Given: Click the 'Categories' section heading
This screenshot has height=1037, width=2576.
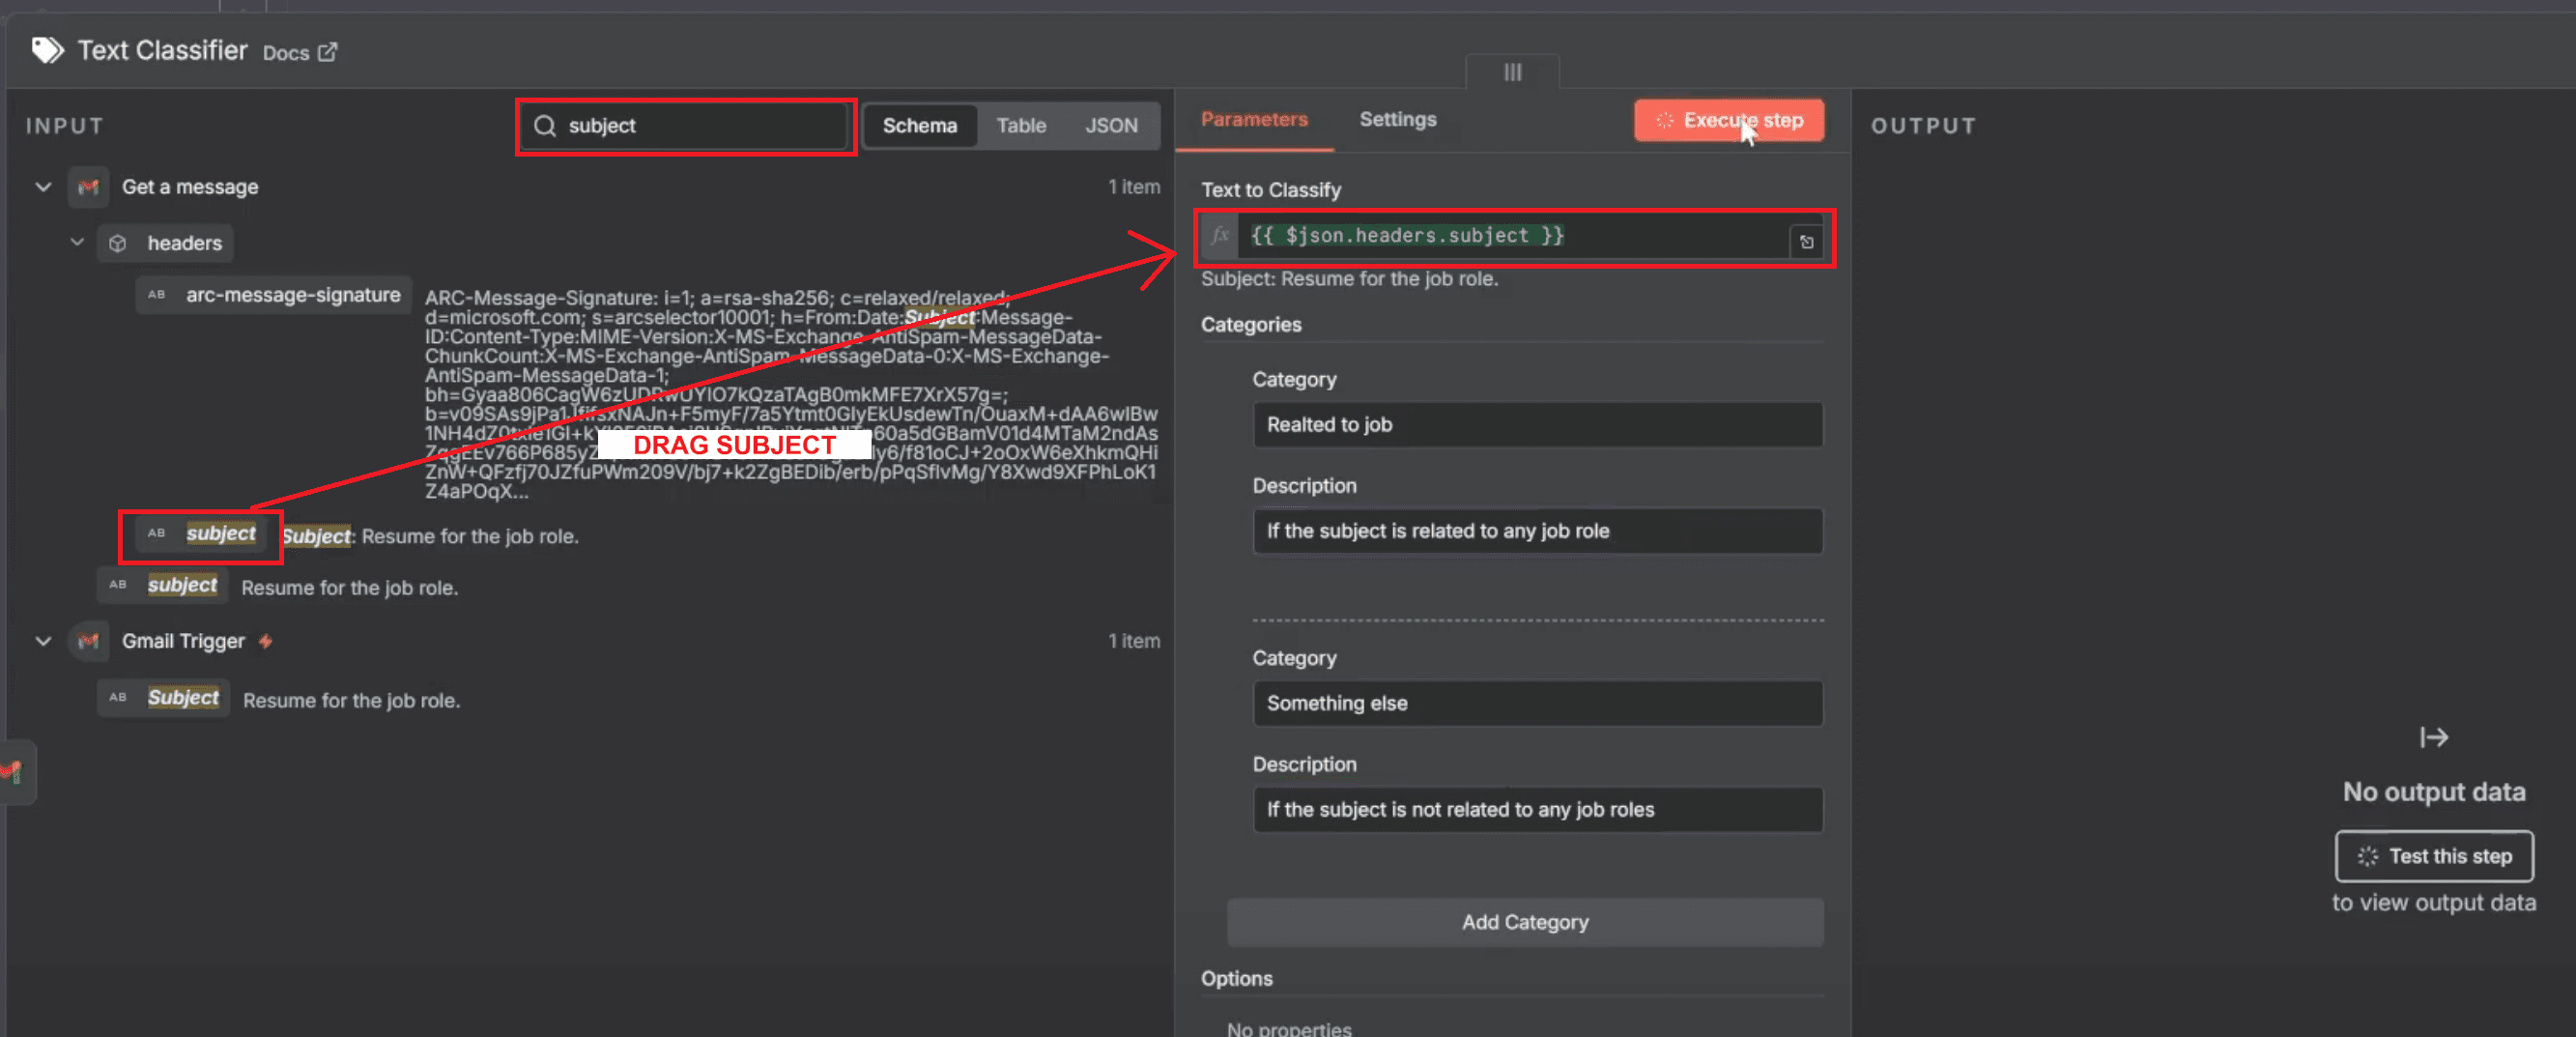Looking at the screenshot, I should pyautogui.click(x=1250, y=325).
